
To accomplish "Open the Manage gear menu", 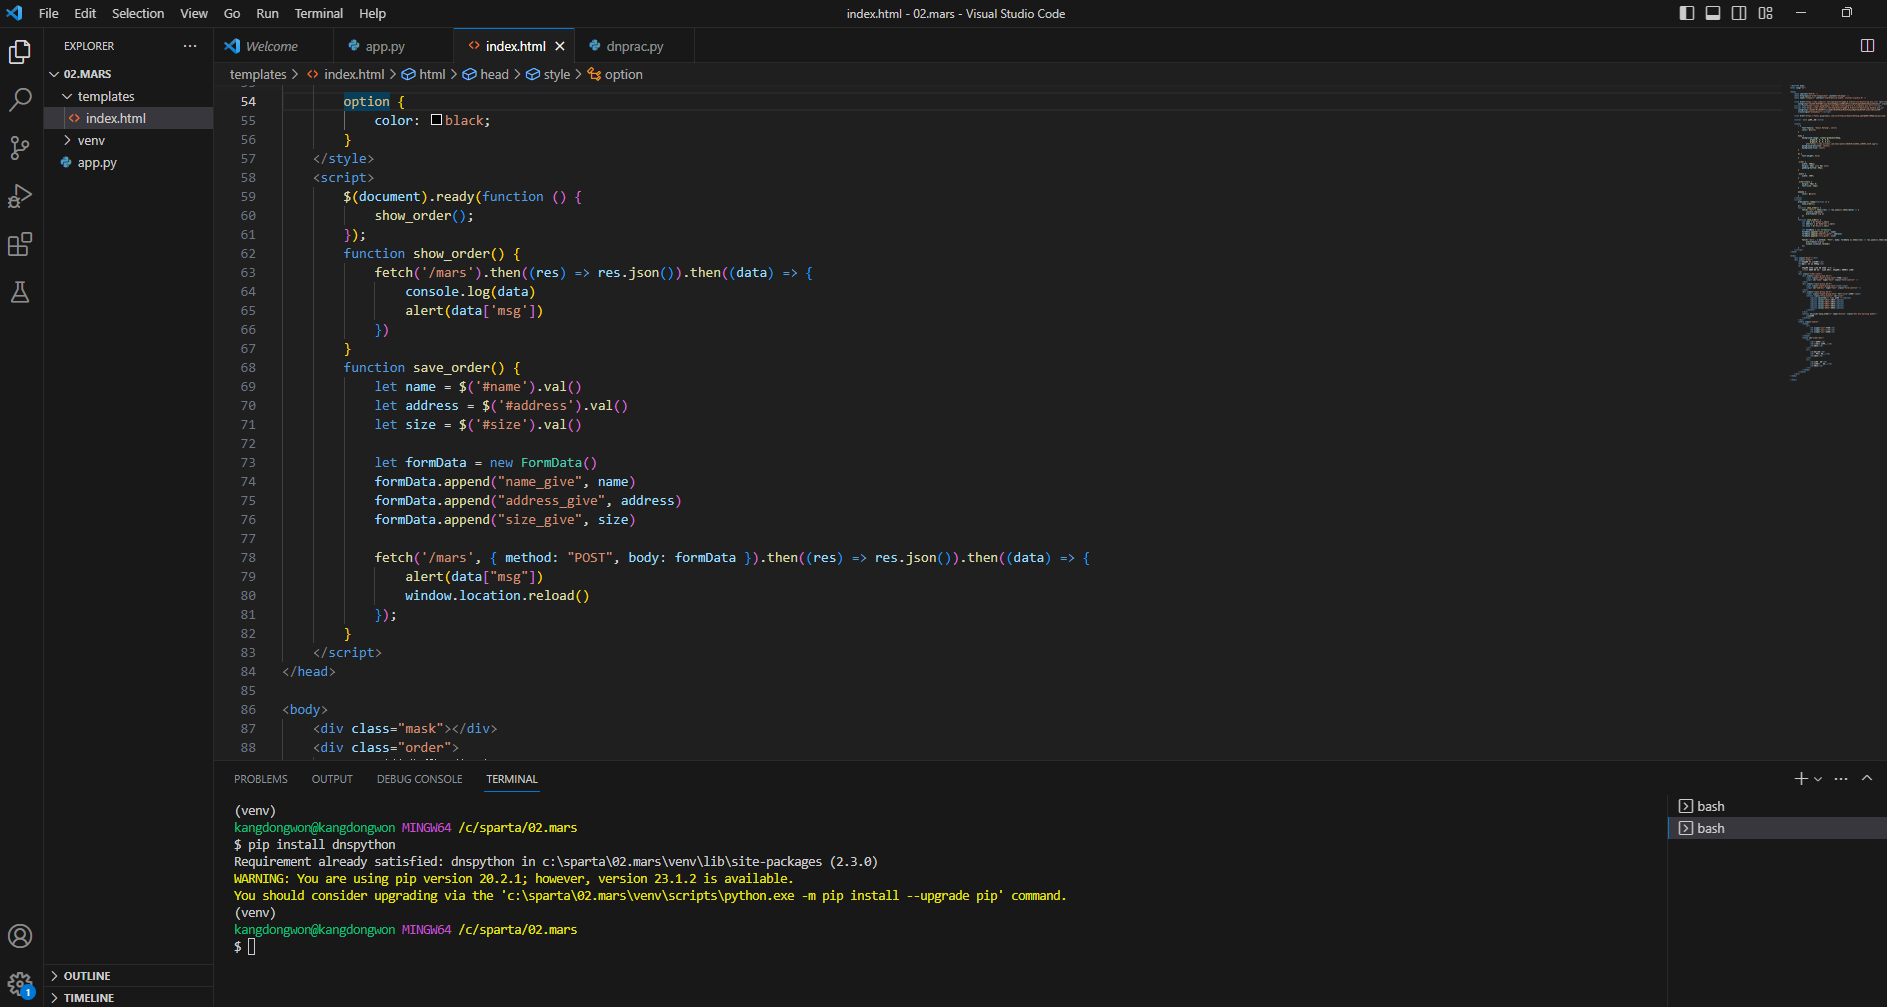I will pos(20,984).
